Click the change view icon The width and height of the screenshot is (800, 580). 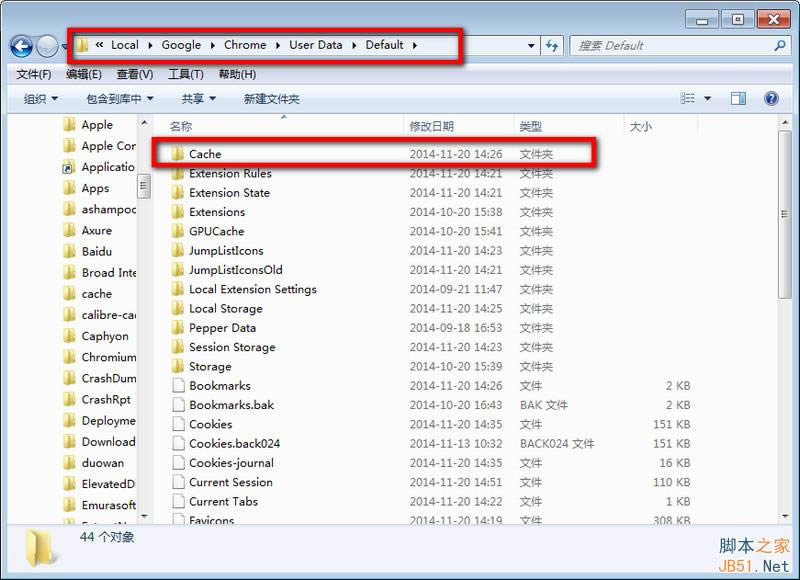[688, 98]
